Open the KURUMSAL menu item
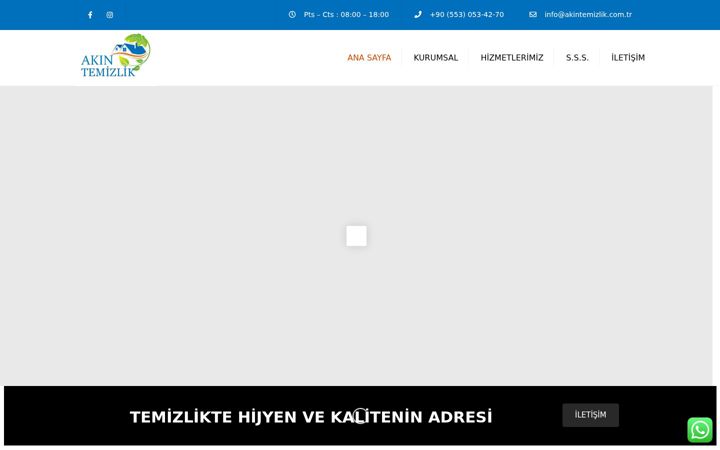720x450 pixels. pyautogui.click(x=436, y=57)
